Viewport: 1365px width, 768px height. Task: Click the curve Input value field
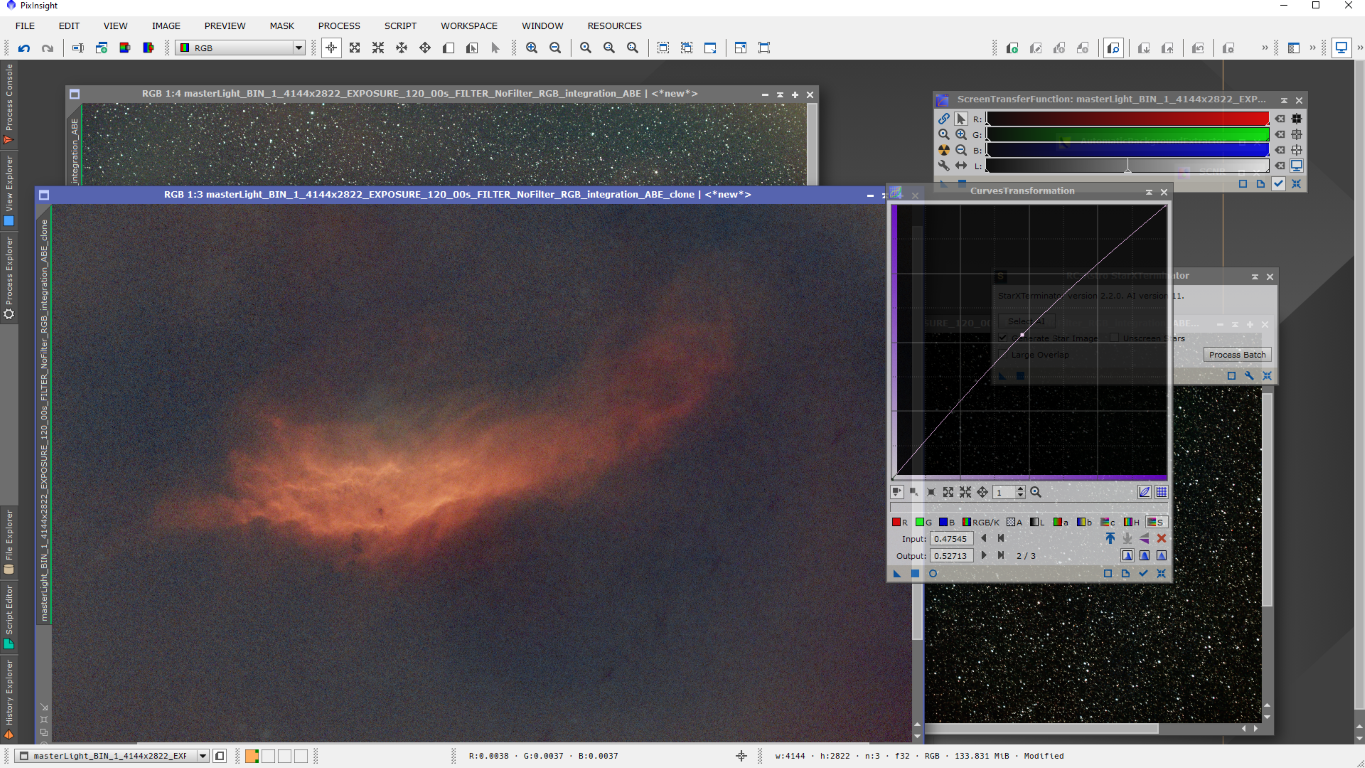951,539
